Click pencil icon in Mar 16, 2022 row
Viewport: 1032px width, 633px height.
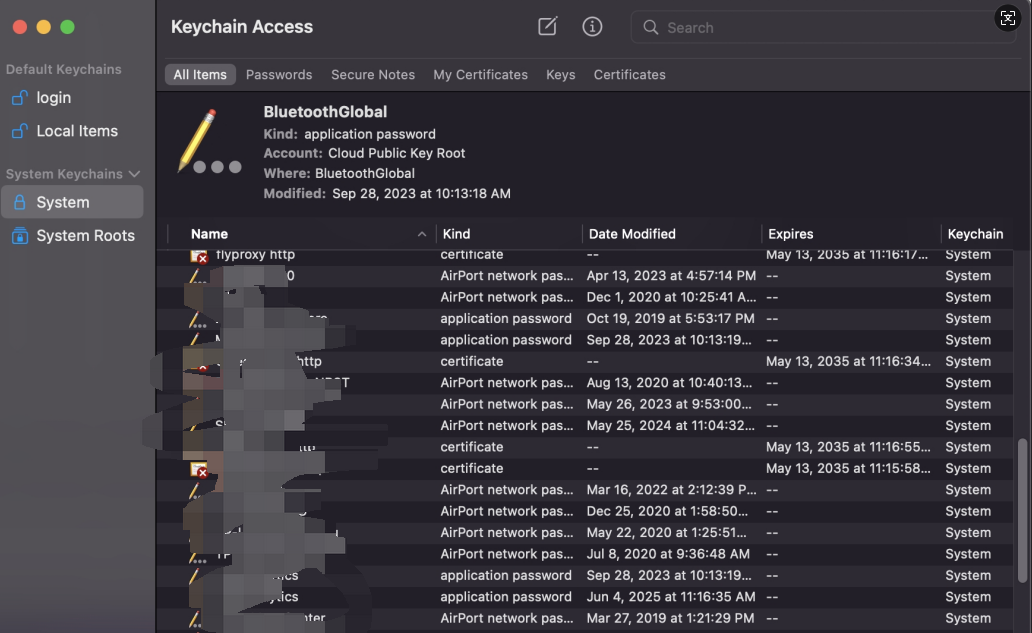[x=195, y=491]
